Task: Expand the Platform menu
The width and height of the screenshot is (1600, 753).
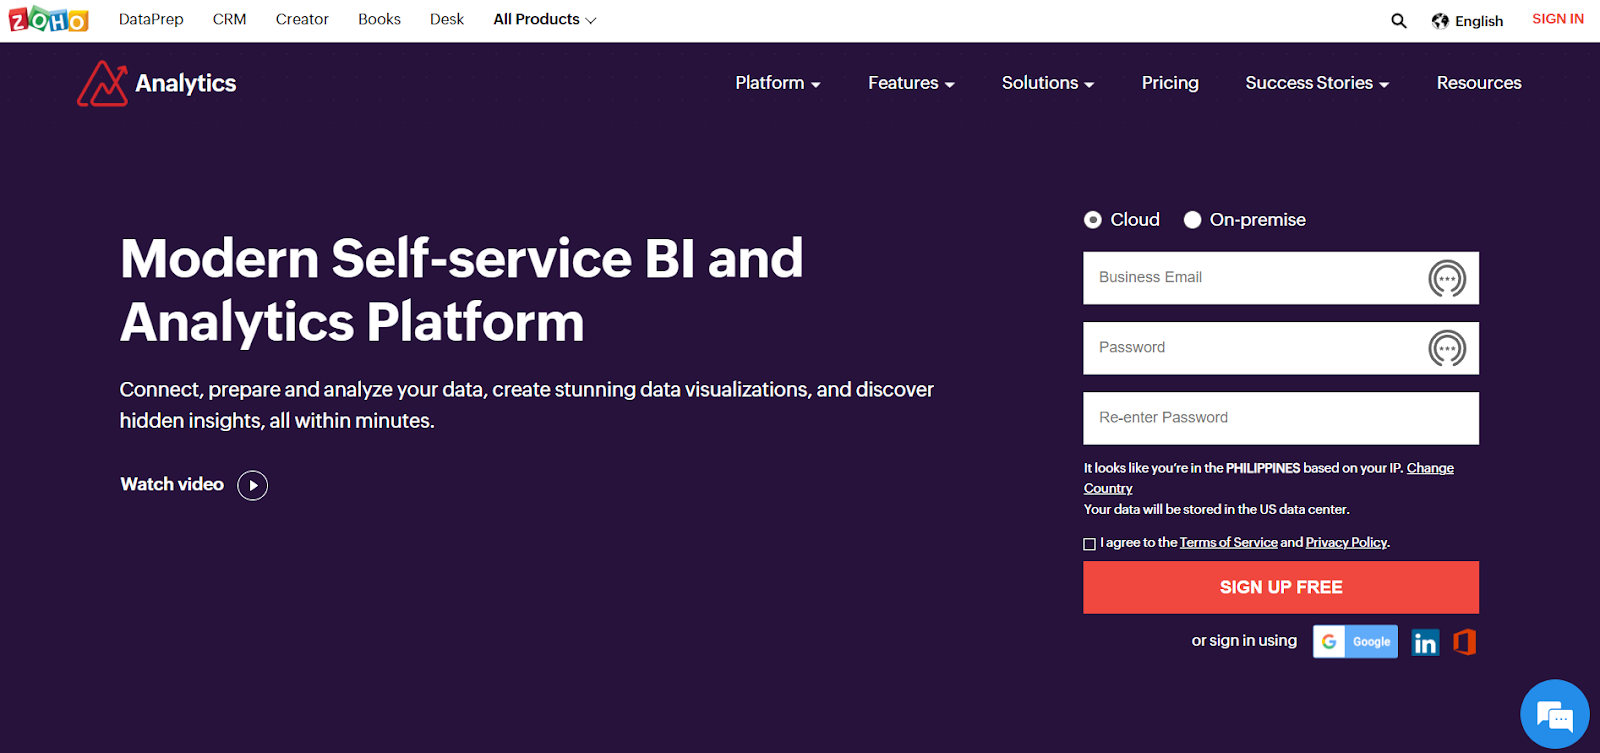Action: pyautogui.click(x=778, y=83)
